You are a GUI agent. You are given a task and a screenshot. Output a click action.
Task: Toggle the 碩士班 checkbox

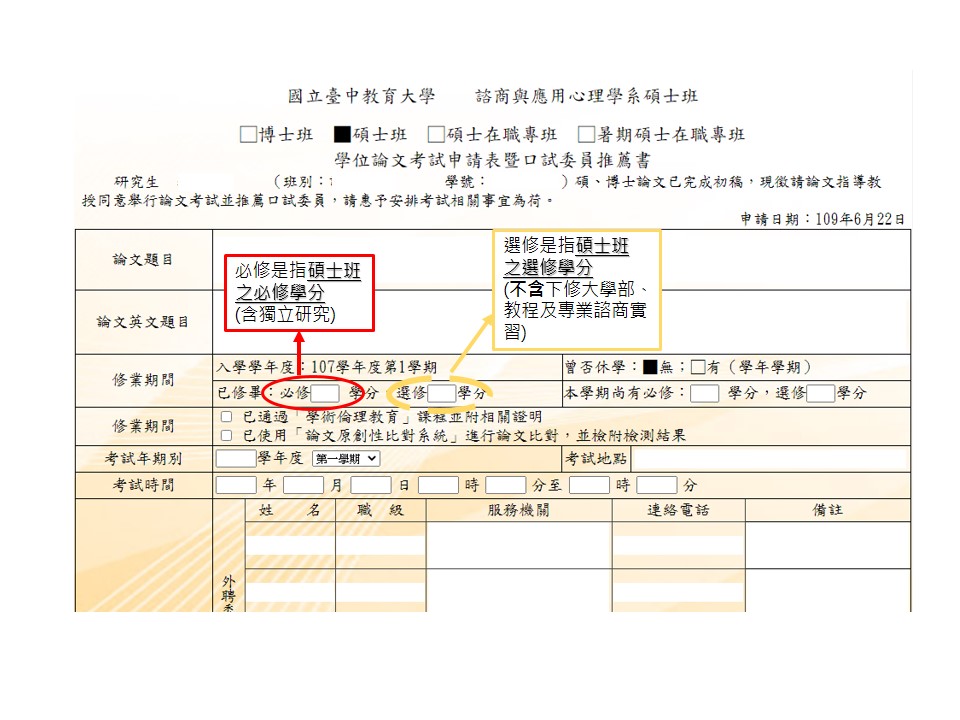click(343, 135)
